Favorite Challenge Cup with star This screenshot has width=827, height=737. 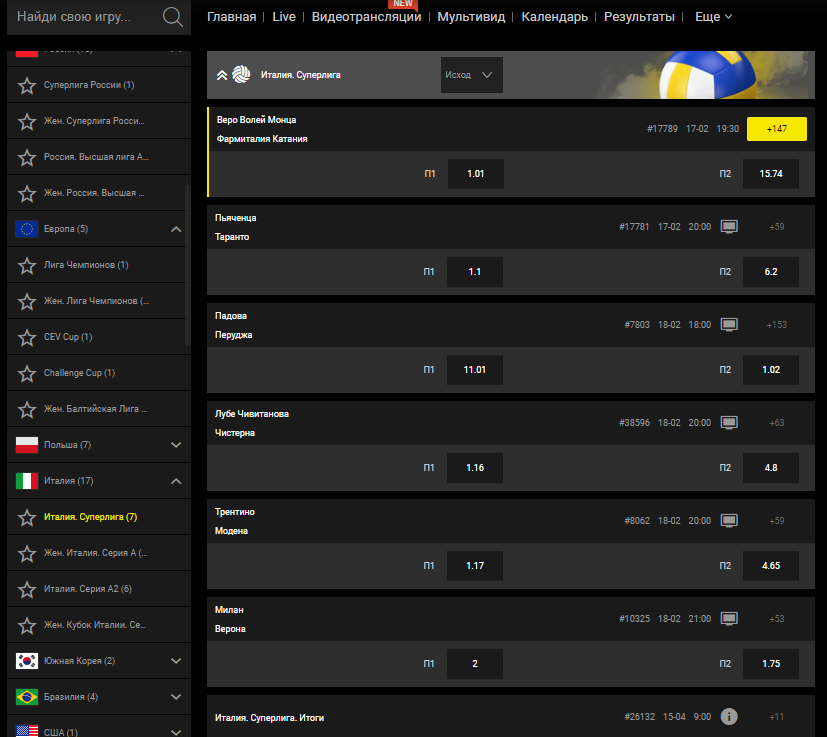tap(27, 373)
